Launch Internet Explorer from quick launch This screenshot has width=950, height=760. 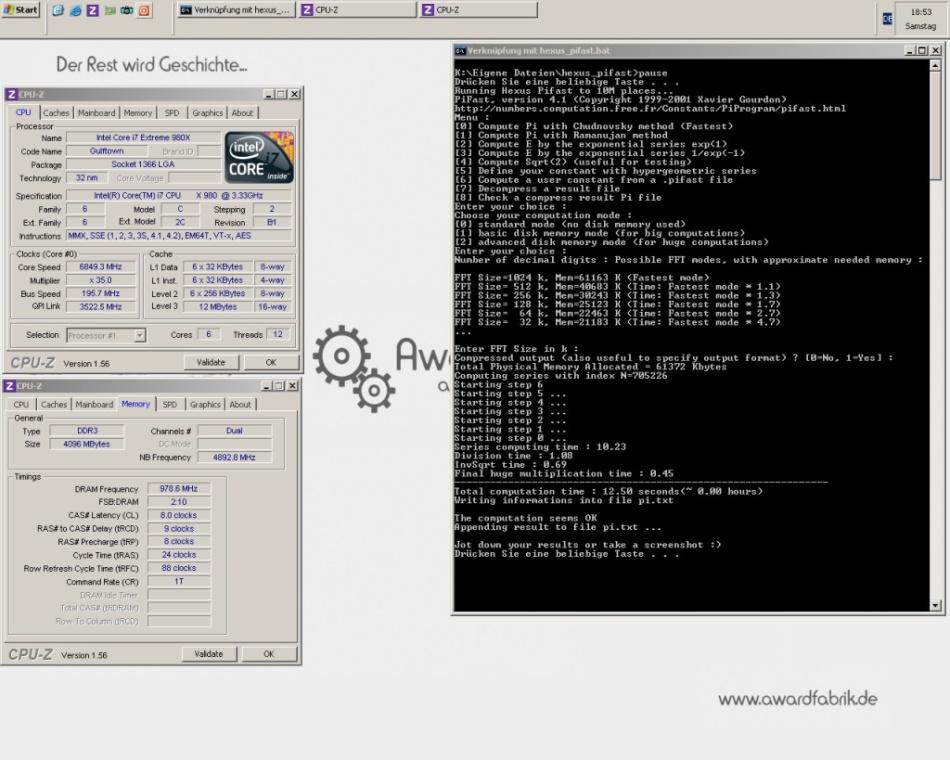click(x=75, y=10)
